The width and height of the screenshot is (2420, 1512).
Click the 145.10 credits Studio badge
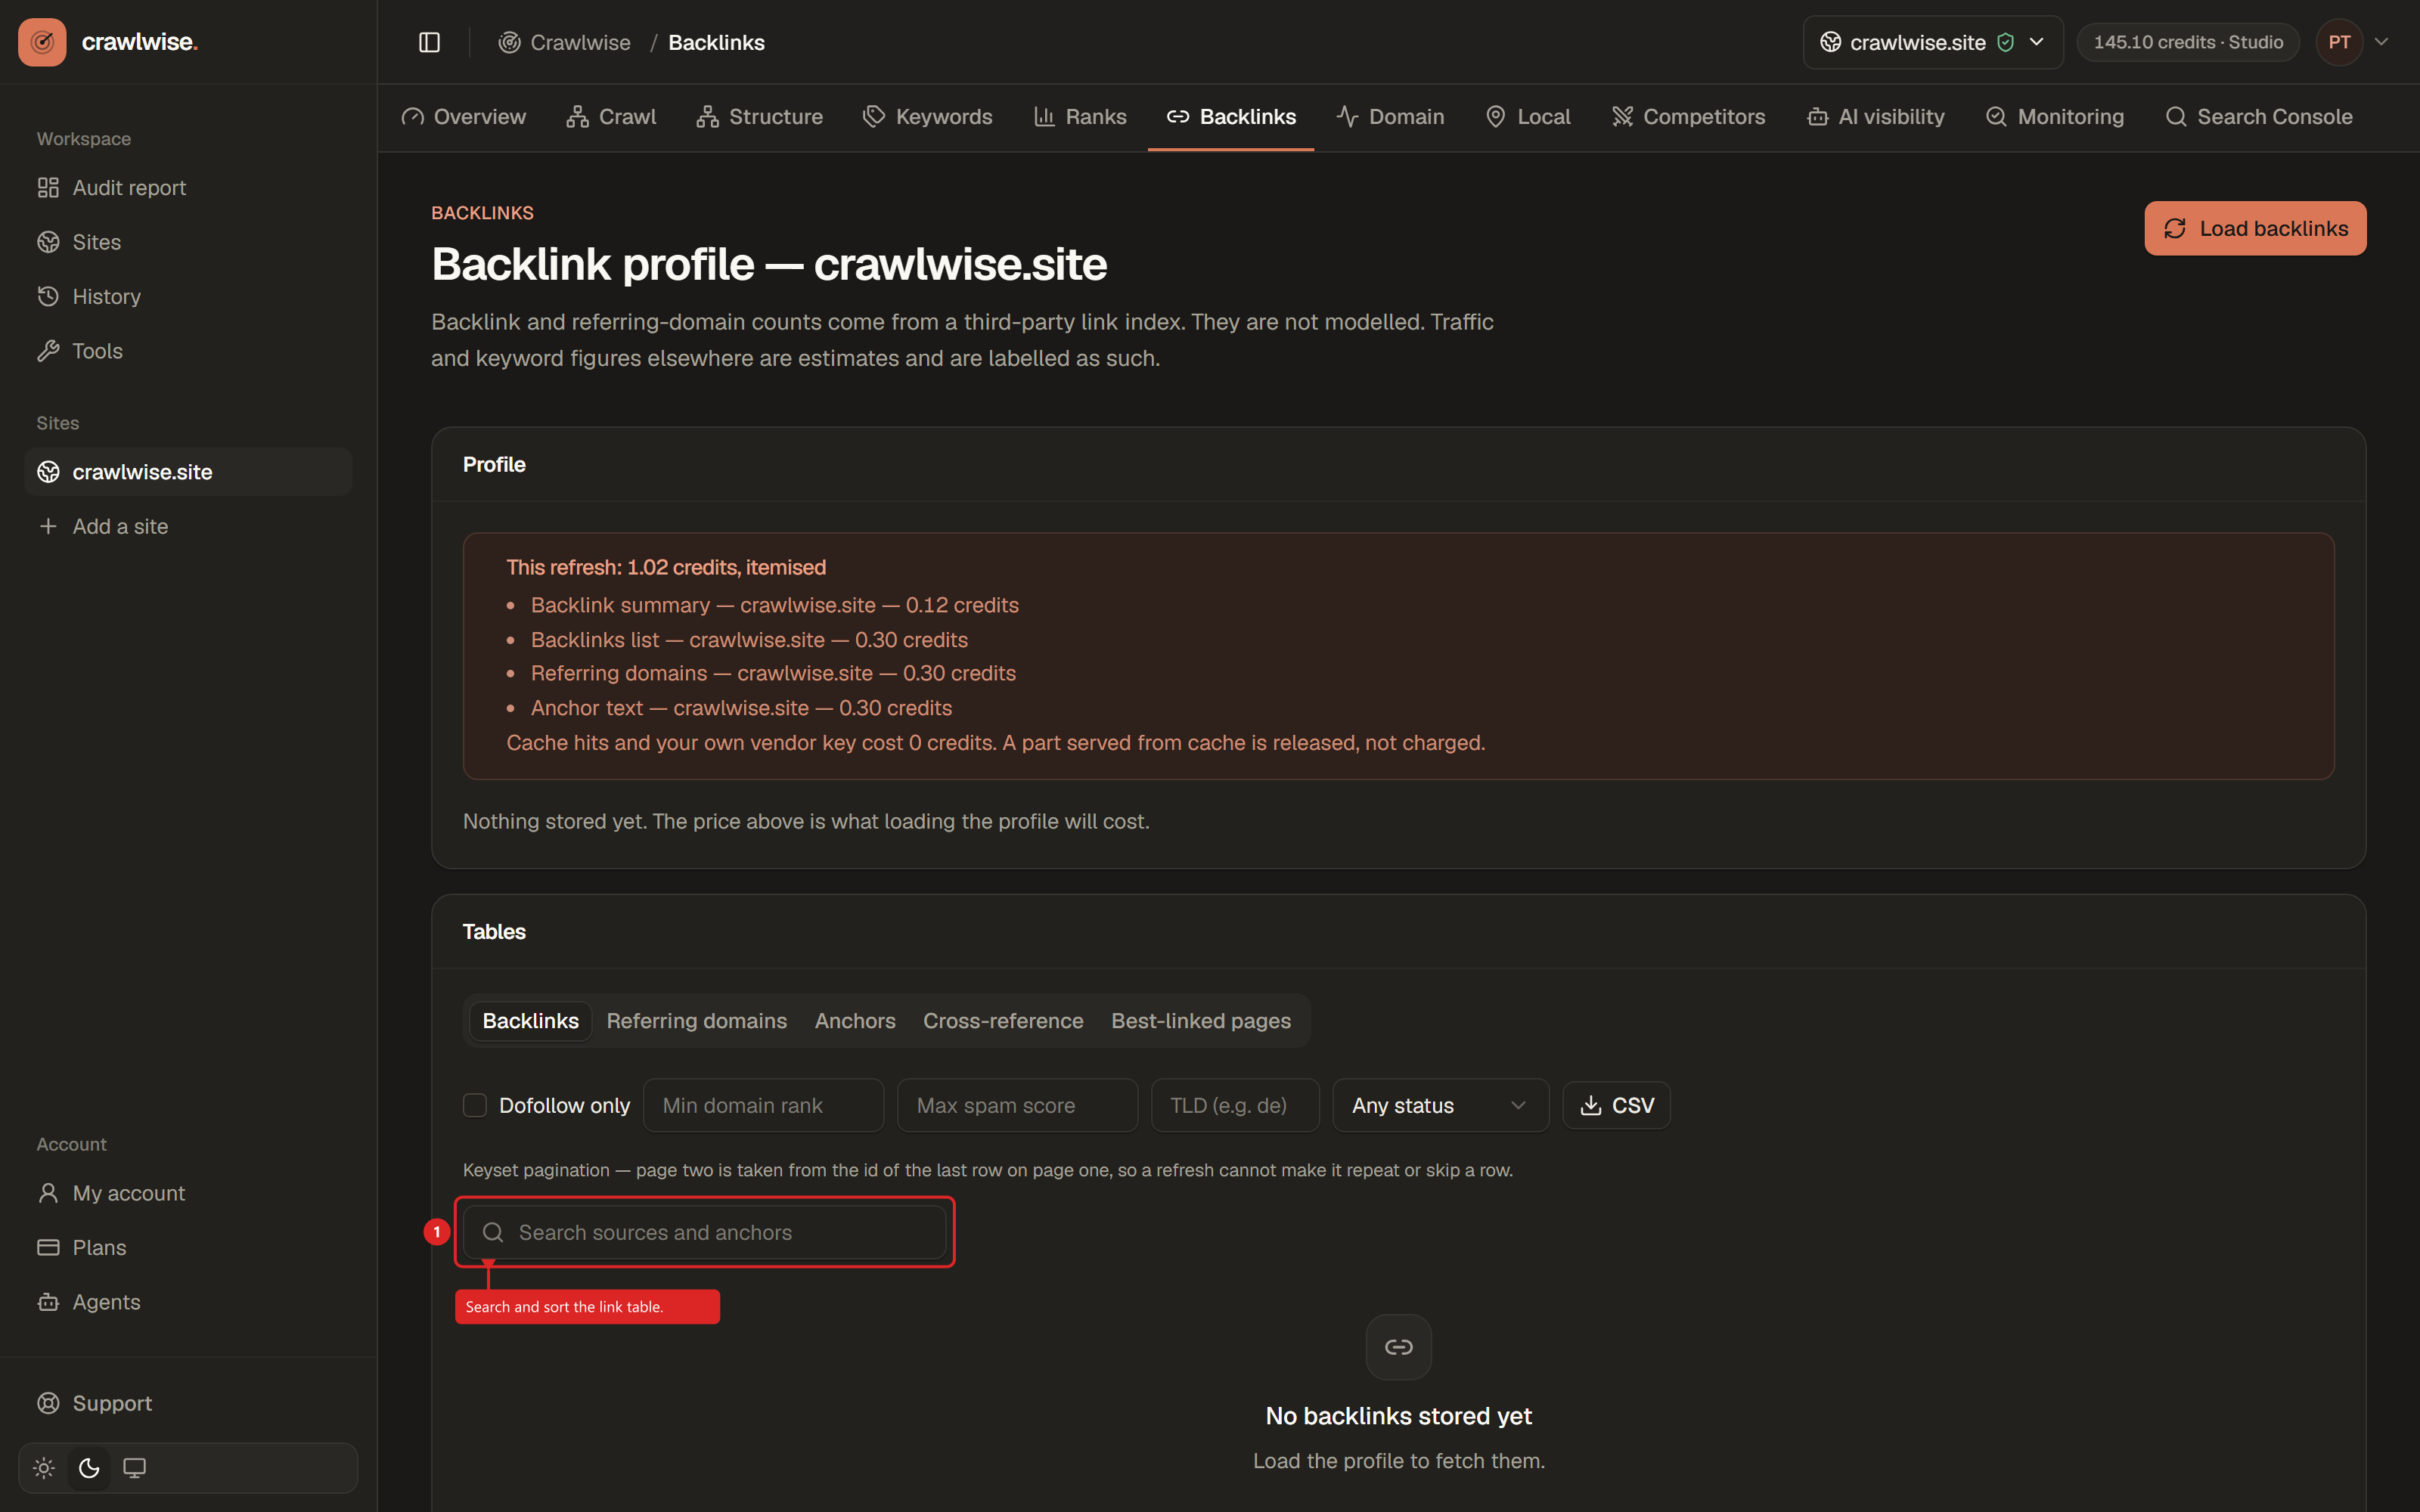pos(2188,42)
